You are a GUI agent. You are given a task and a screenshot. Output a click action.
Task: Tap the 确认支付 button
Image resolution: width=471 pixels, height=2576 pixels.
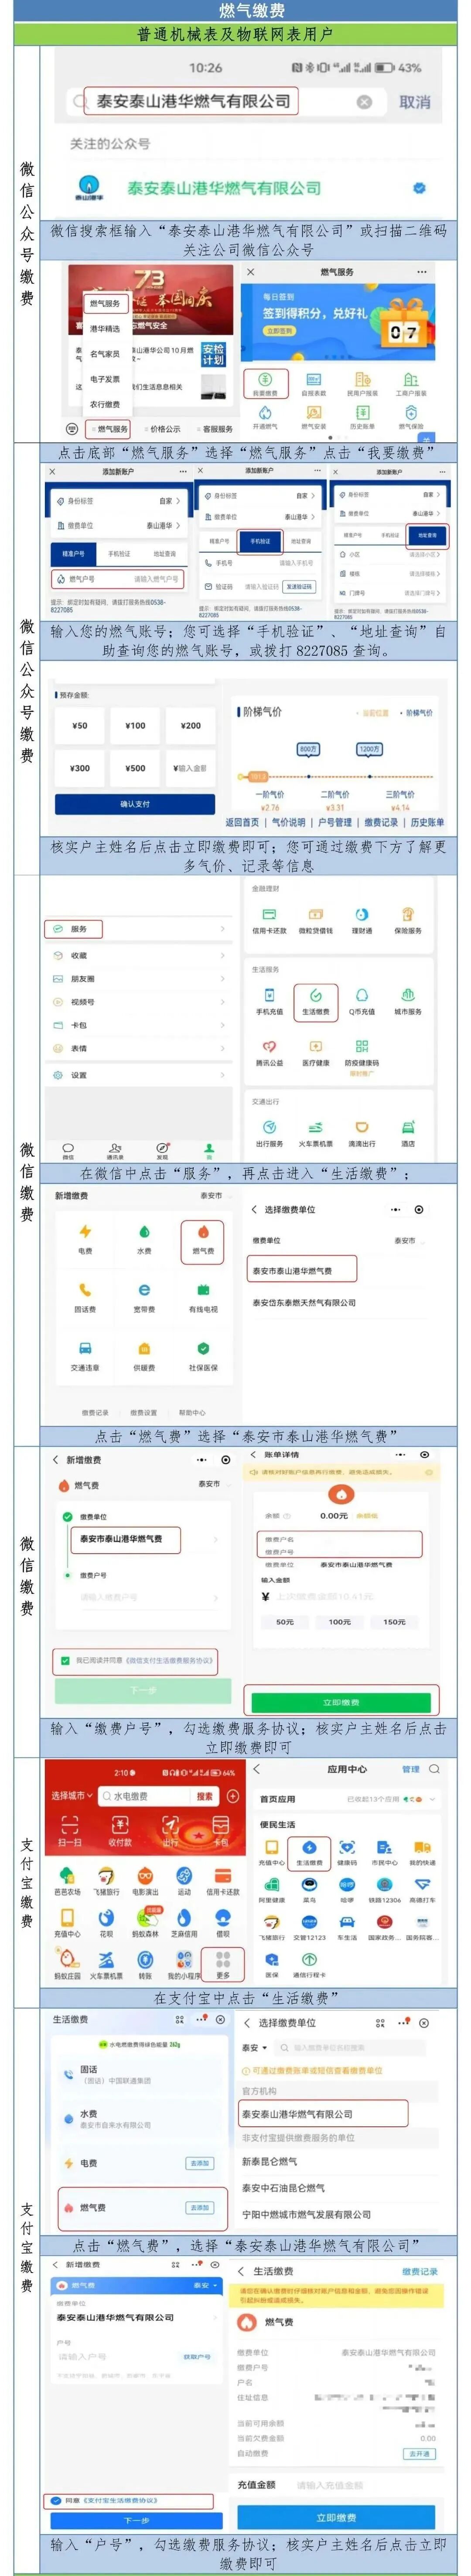(x=135, y=804)
